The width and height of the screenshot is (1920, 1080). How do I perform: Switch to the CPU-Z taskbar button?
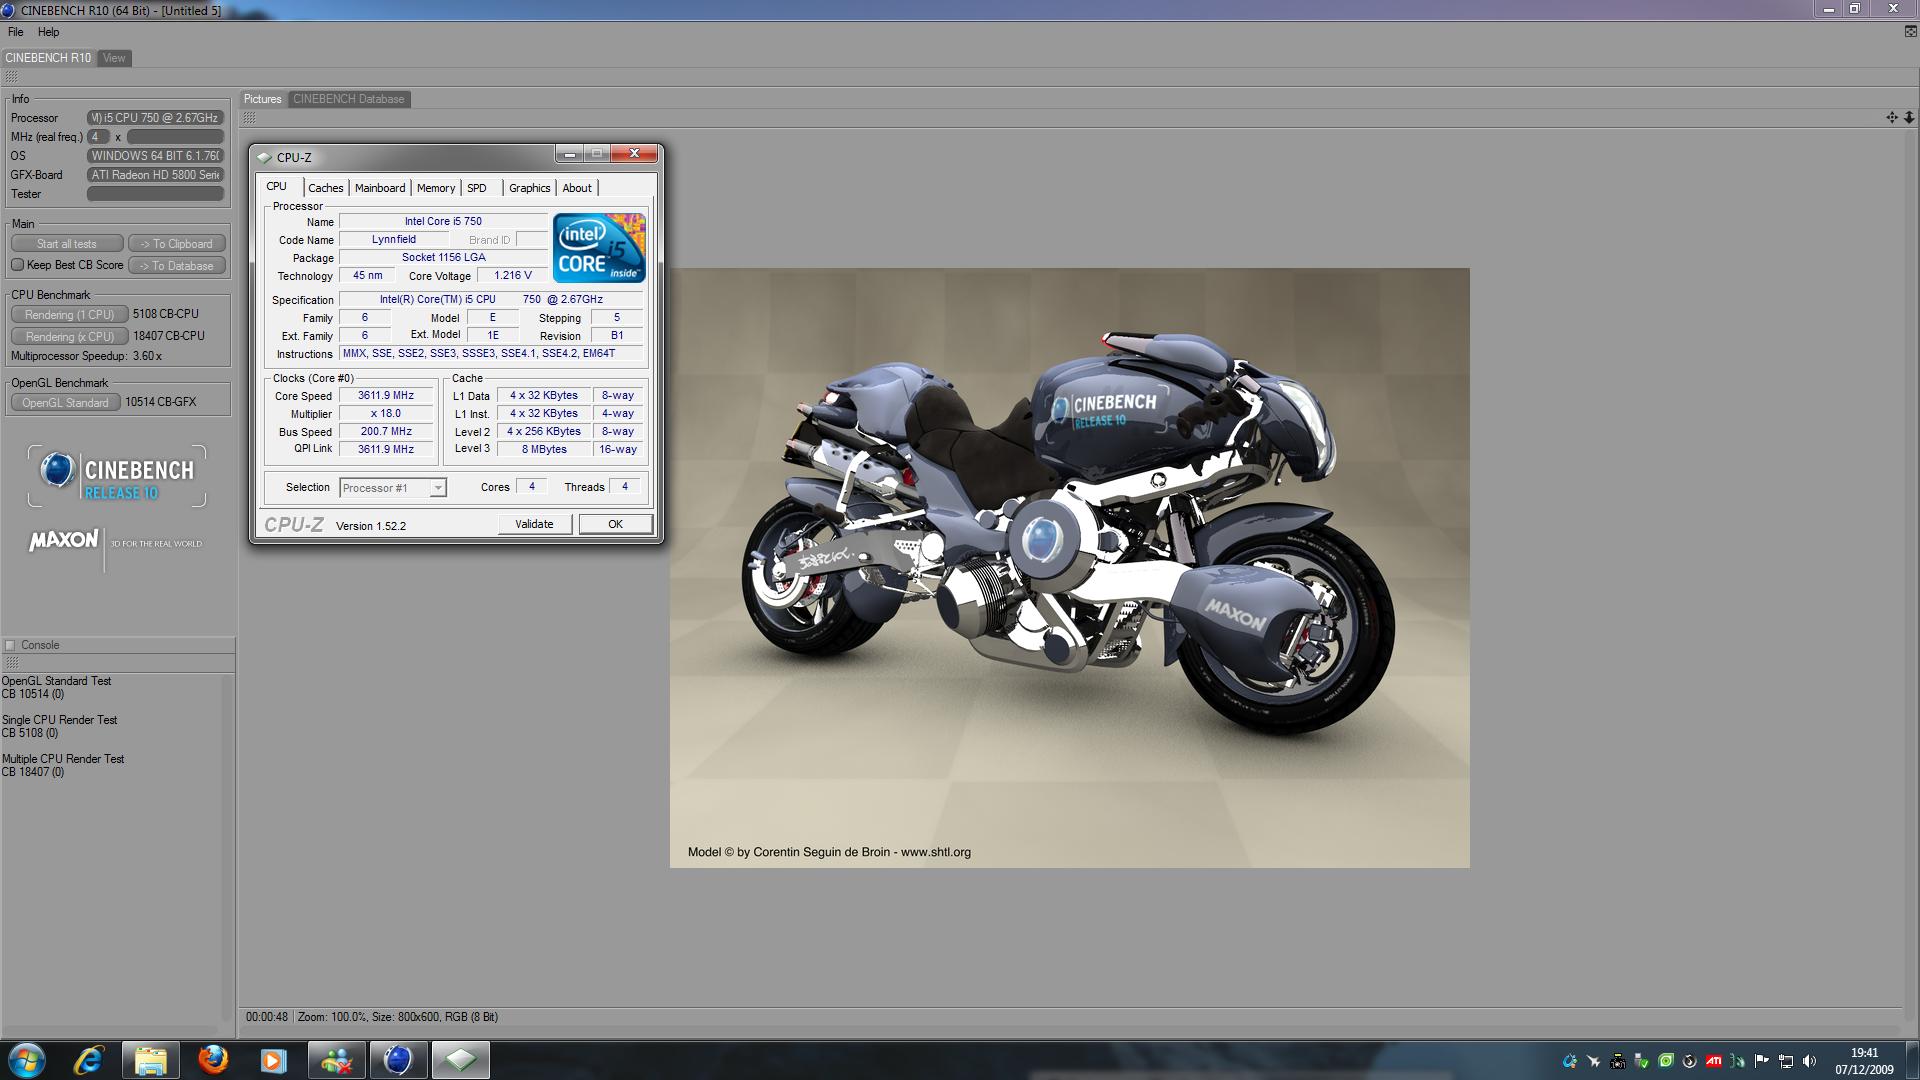[460, 1060]
